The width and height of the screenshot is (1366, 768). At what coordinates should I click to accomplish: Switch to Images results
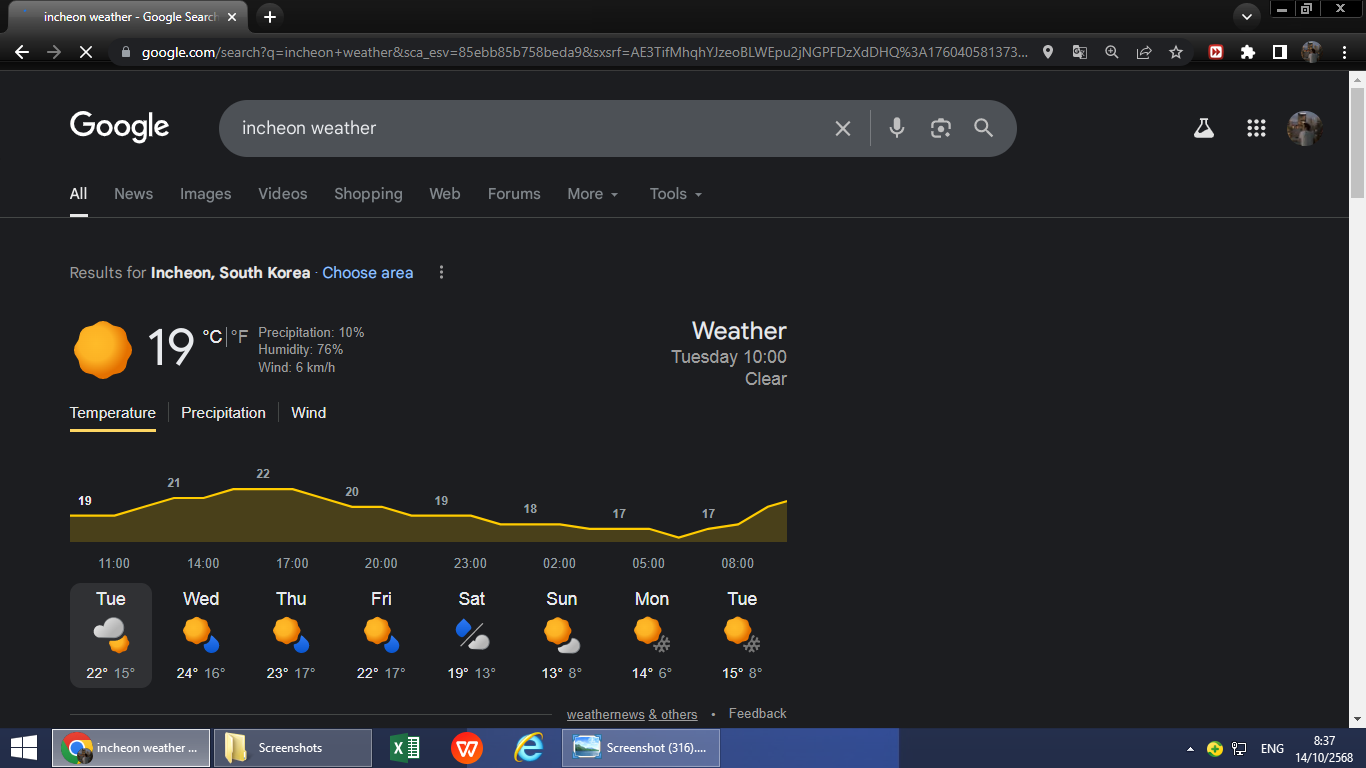[205, 194]
